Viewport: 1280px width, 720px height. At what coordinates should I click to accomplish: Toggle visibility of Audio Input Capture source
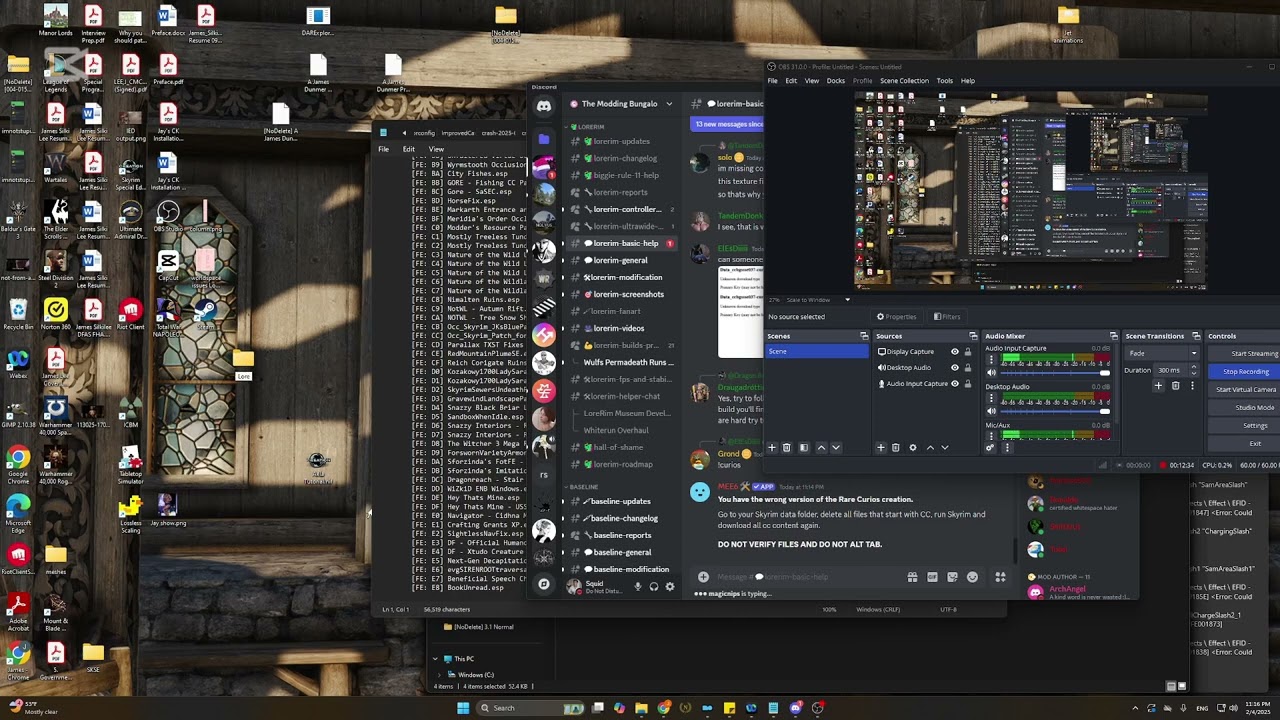coord(955,383)
